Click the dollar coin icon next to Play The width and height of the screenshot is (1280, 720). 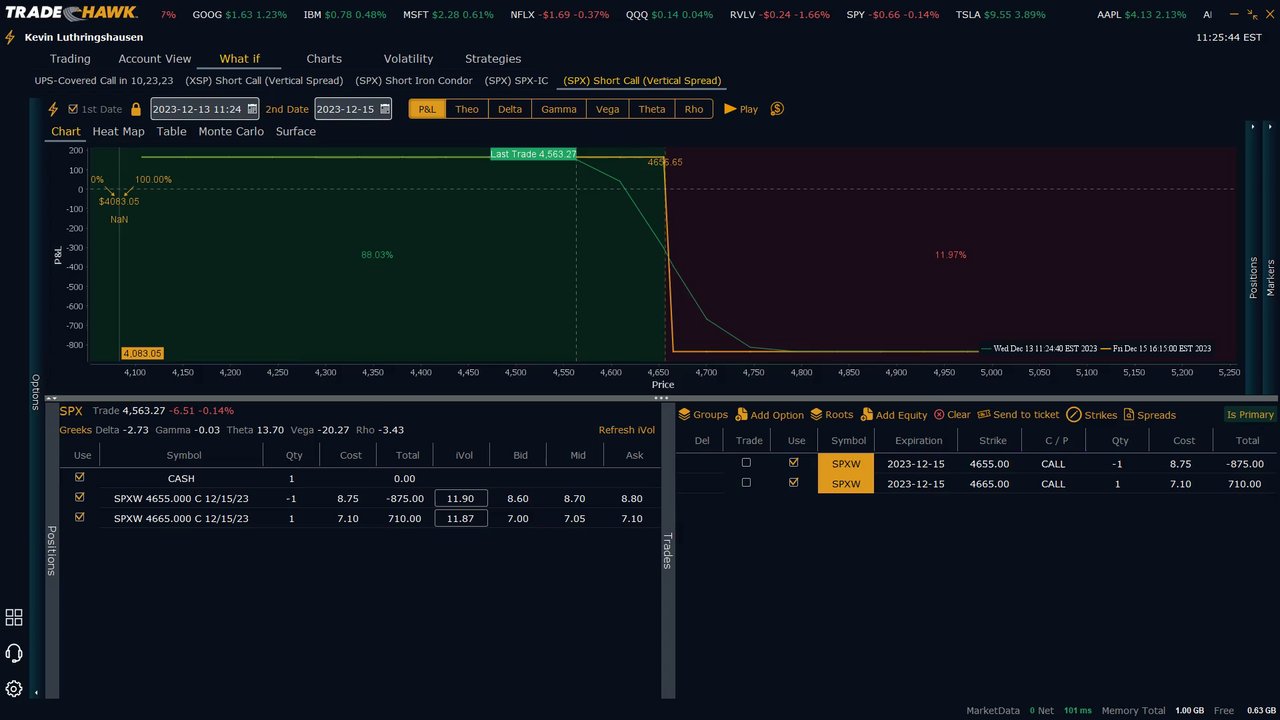point(777,109)
